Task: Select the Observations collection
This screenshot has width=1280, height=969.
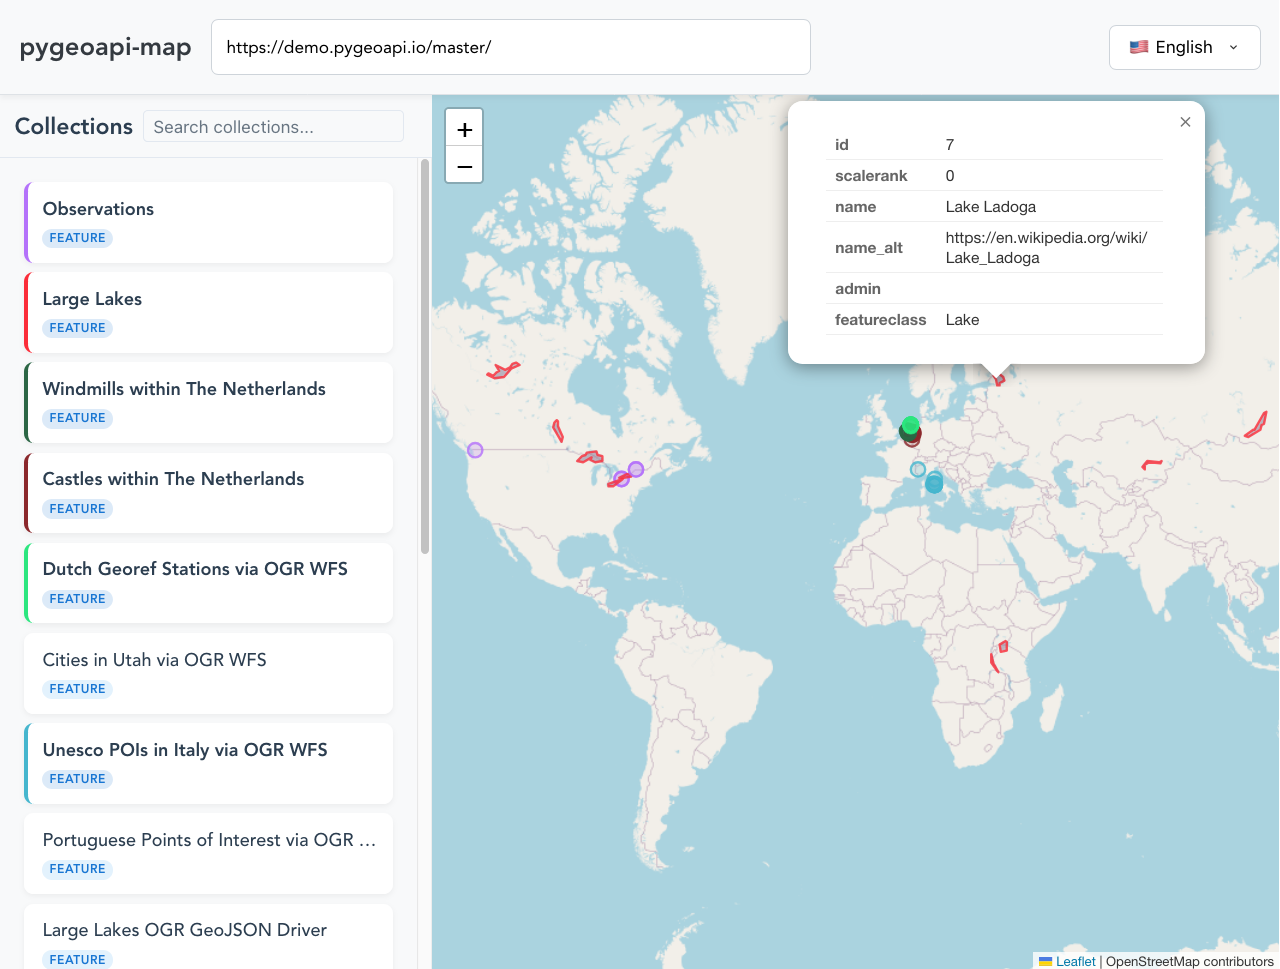Action: coord(208,222)
